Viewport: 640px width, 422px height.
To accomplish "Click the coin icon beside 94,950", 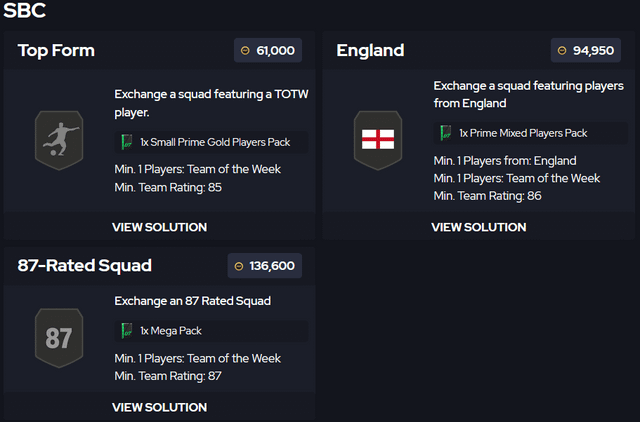I will tap(563, 50).
